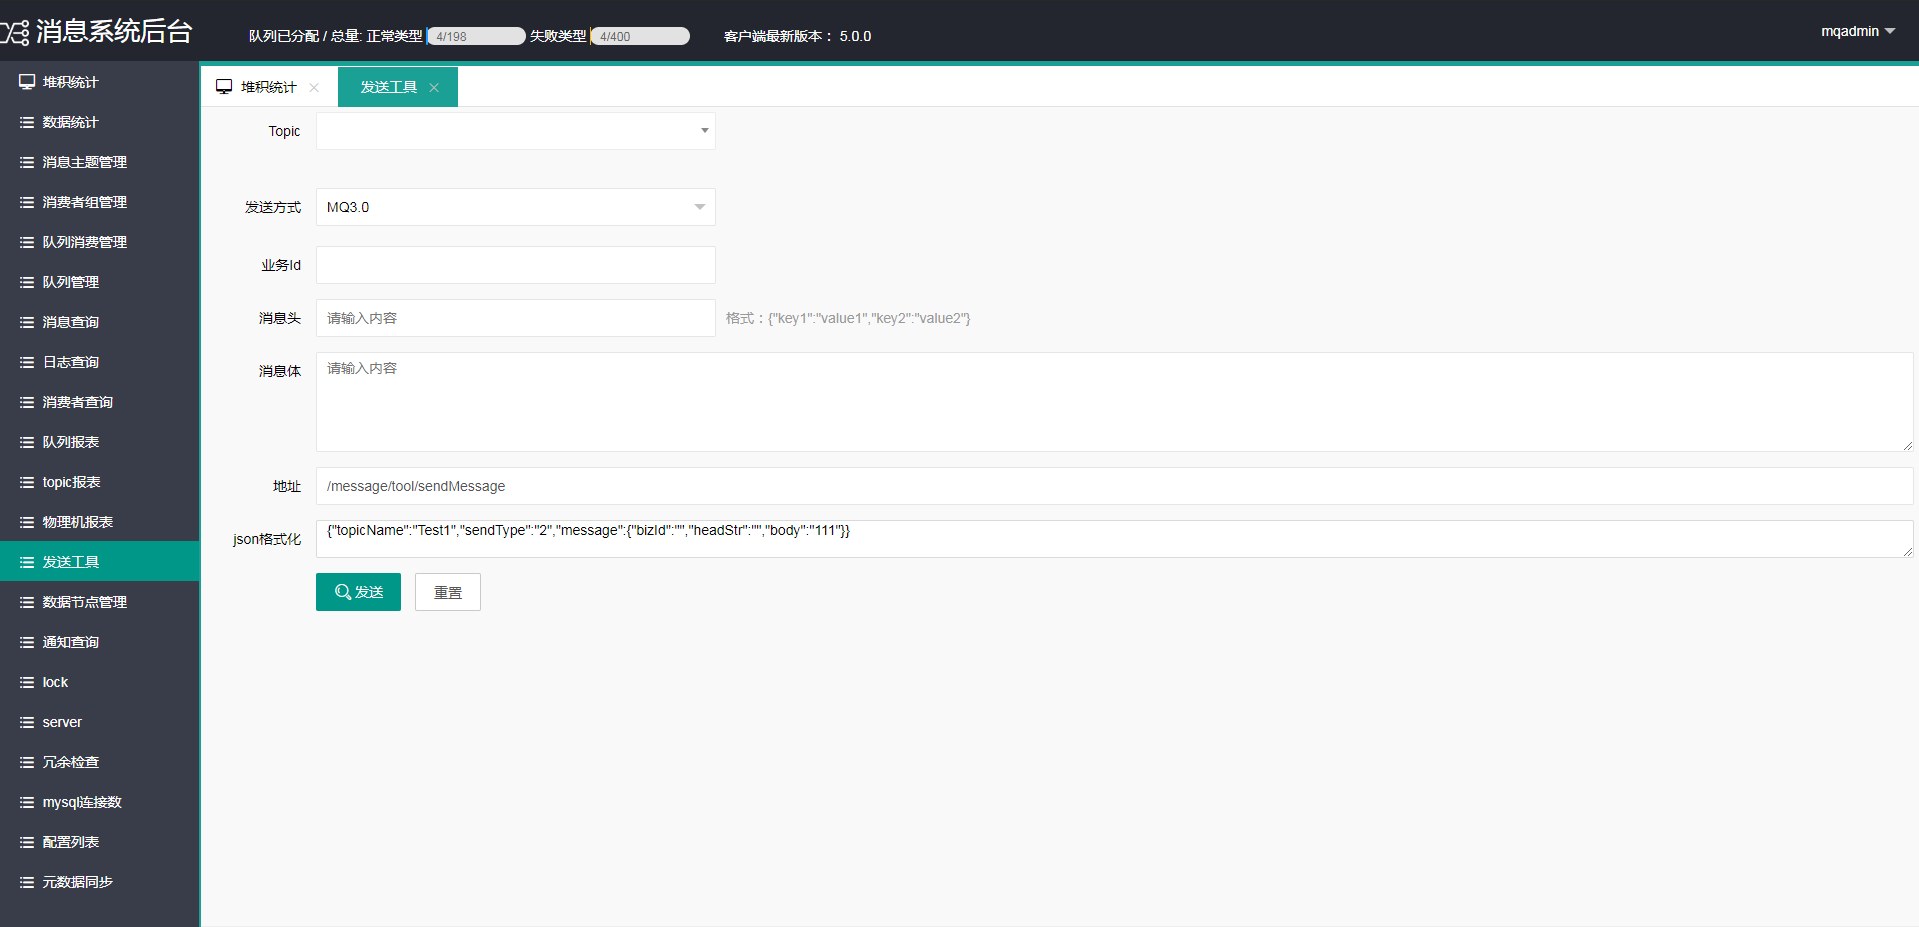
Task: Open 物理机报表 menu item
Action: point(100,522)
